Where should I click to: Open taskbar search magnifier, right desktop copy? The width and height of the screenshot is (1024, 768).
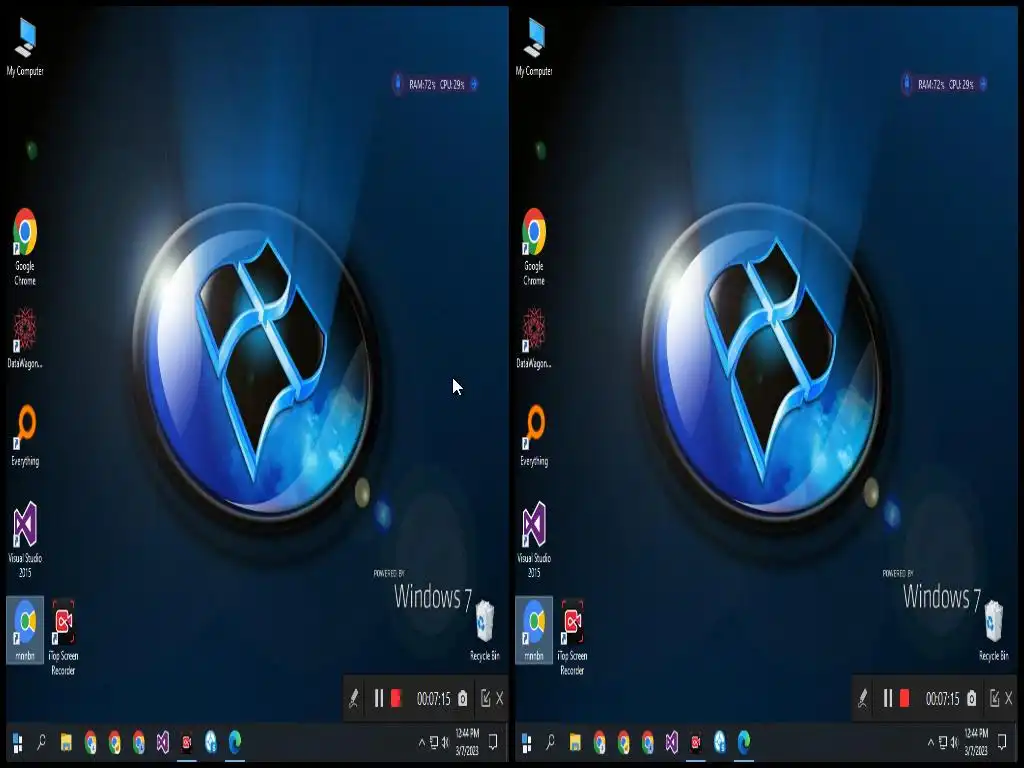[x=550, y=743]
